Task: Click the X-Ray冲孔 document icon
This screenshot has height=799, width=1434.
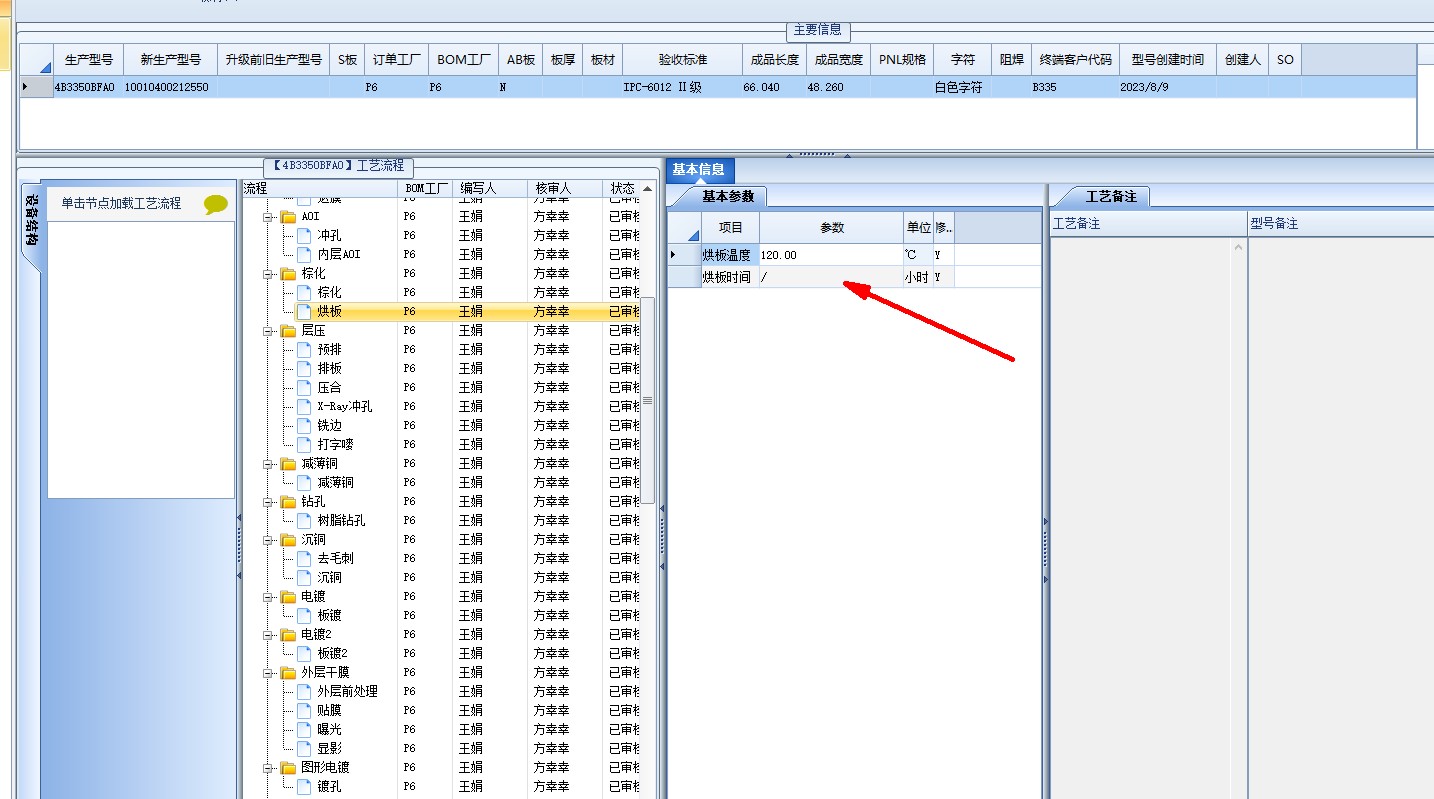Action: click(304, 406)
